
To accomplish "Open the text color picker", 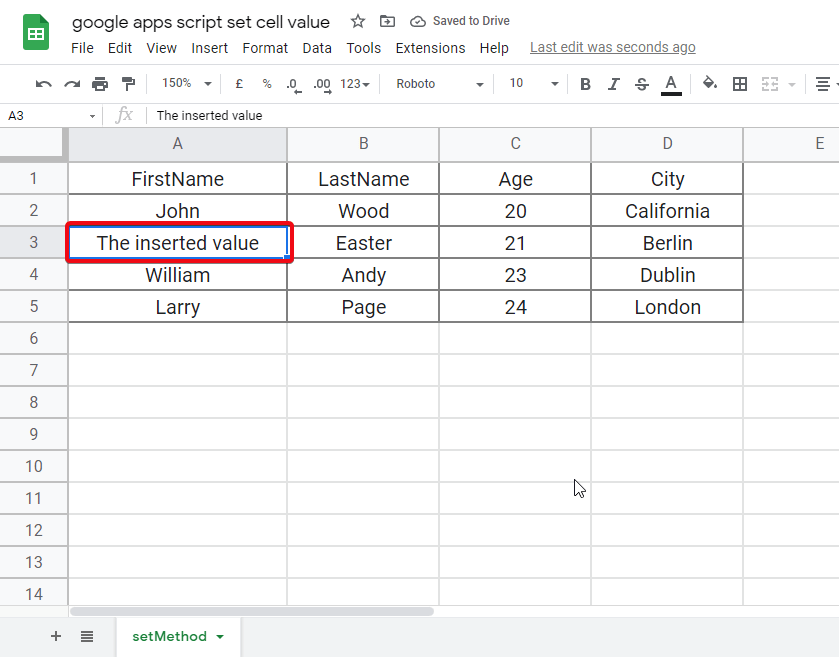I will click(x=670, y=84).
